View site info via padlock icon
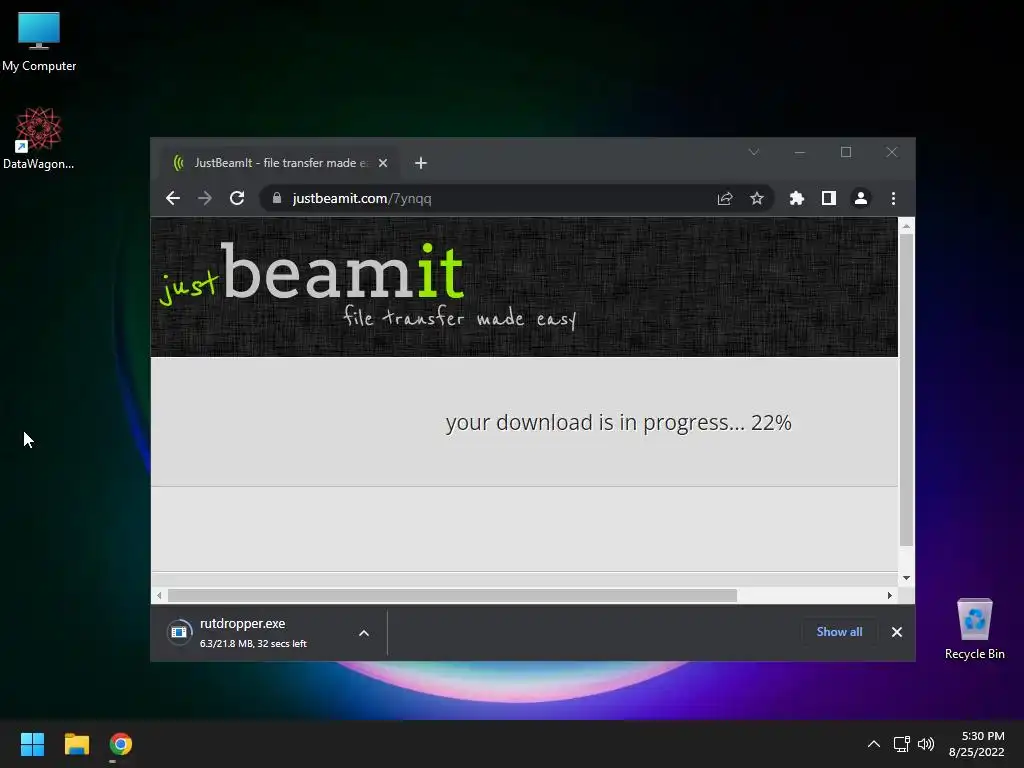The width and height of the screenshot is (1024, 768). (x=277, y=198)
